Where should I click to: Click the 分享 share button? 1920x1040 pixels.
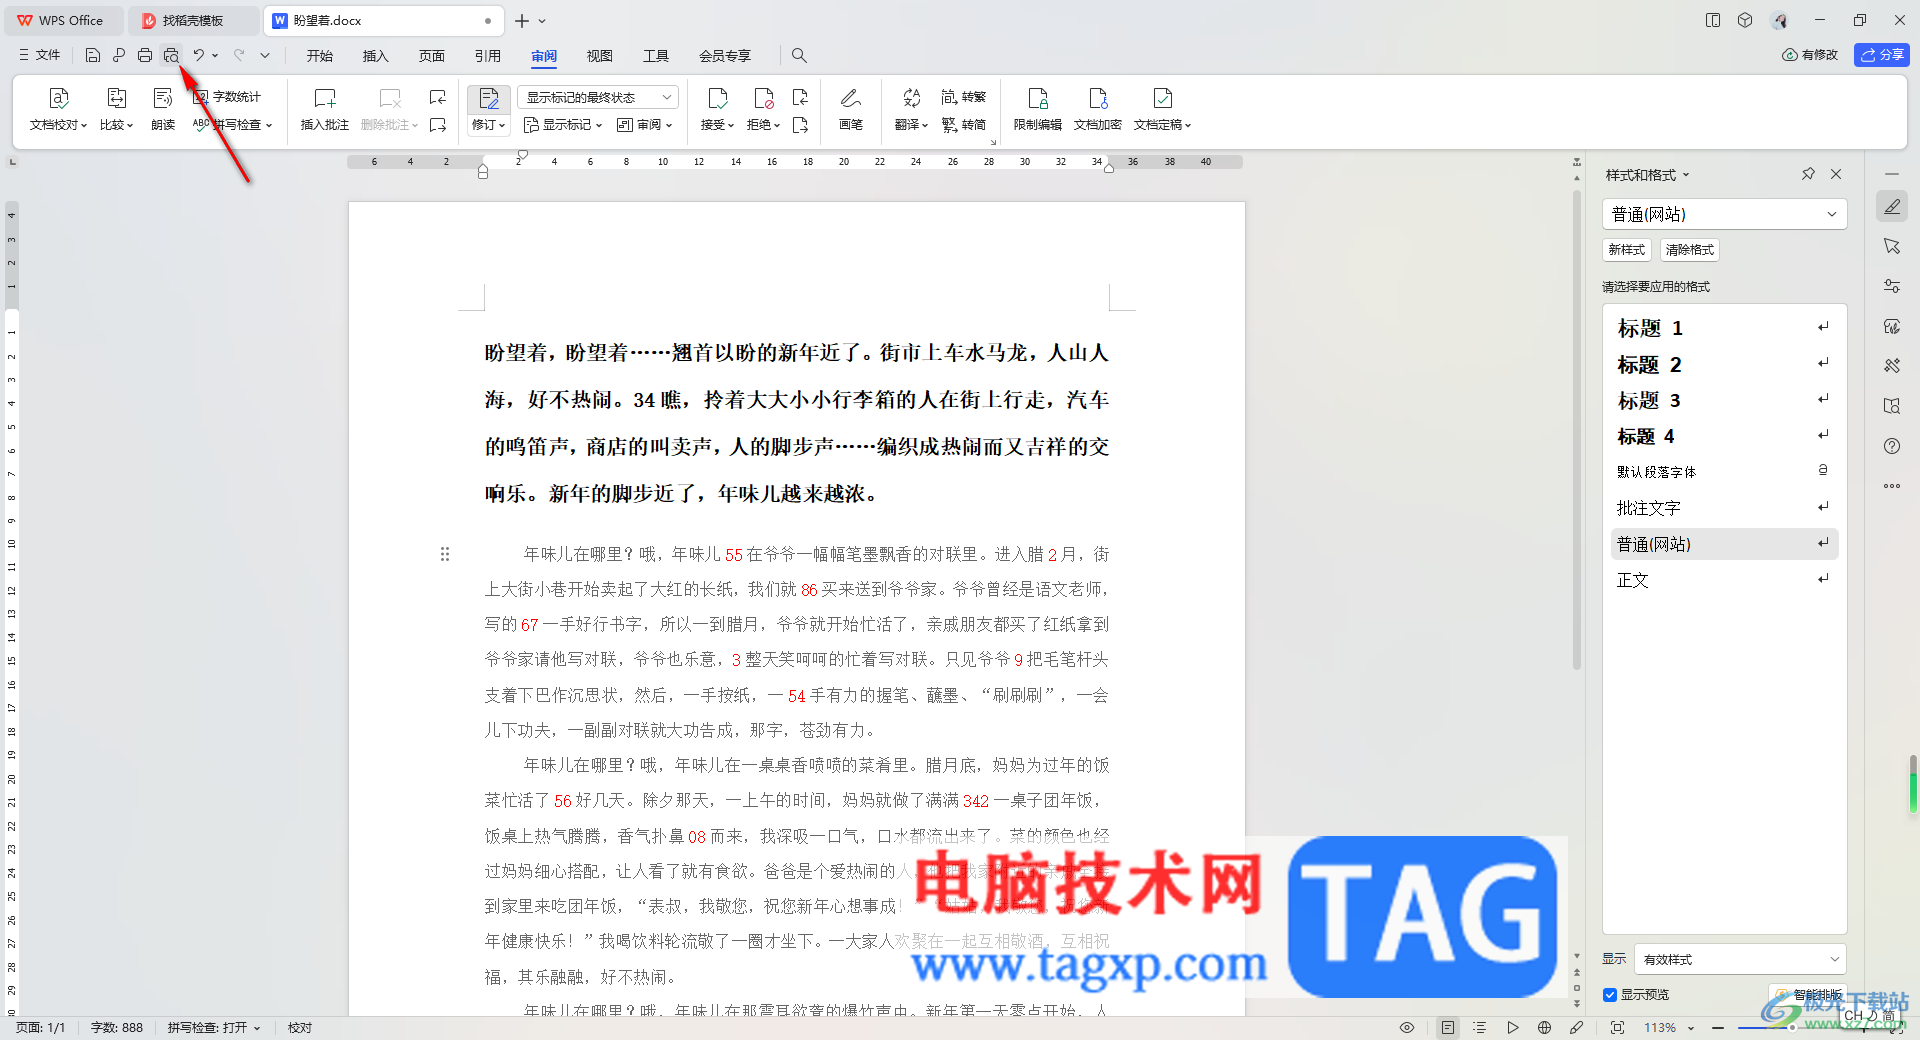pyautogui.click(x=1882, y=55)
